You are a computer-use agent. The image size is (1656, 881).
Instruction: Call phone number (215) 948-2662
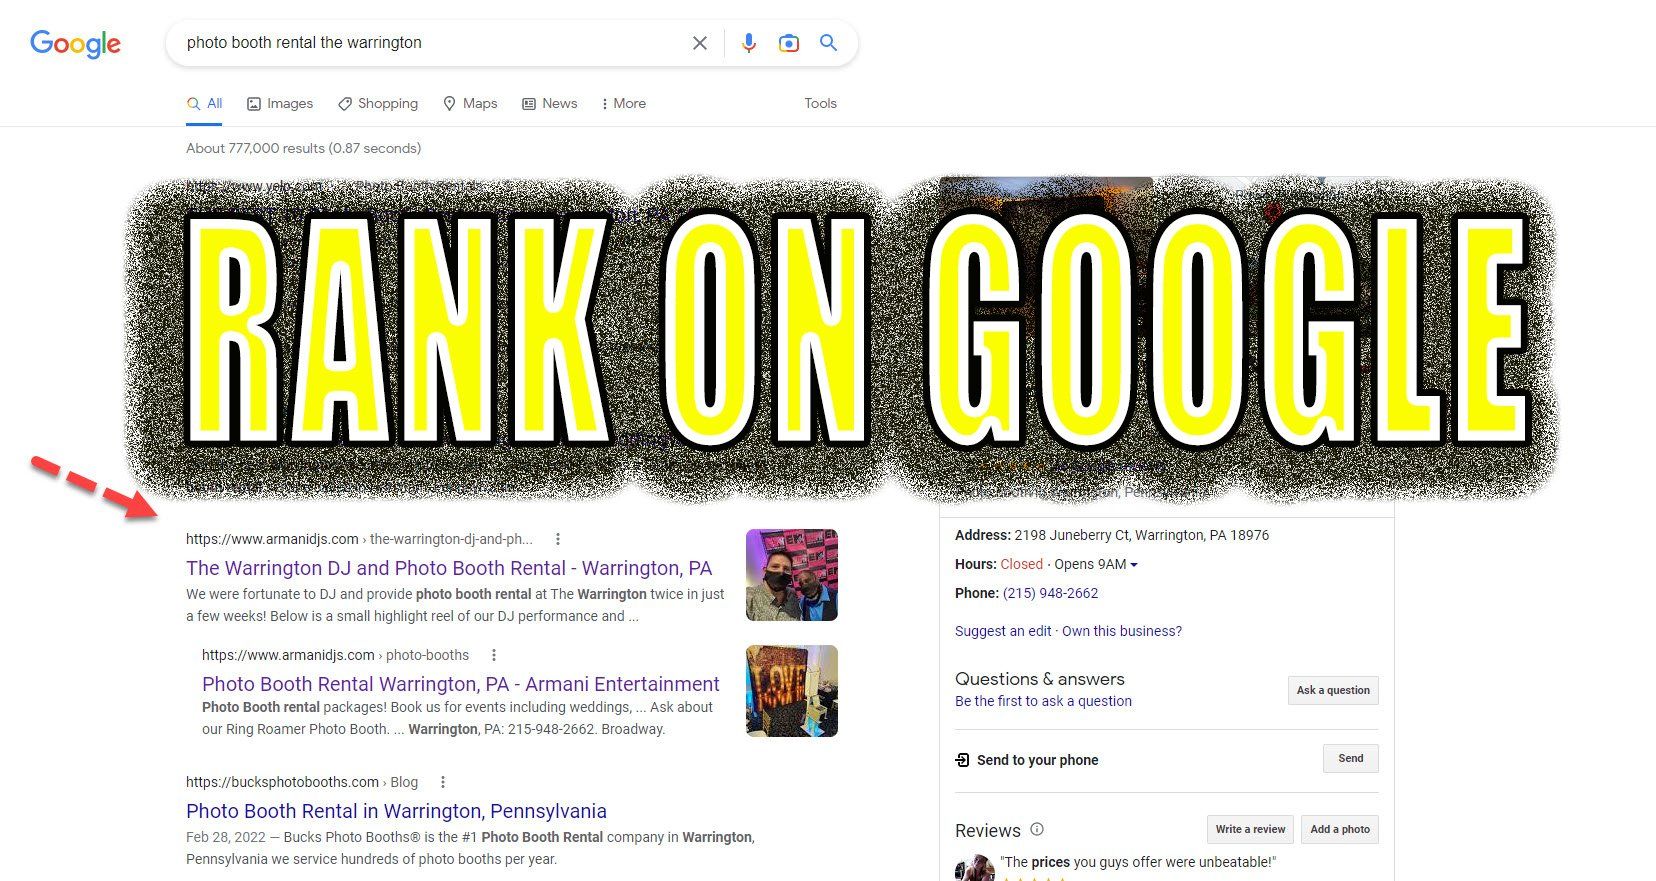click(1050, 593)
